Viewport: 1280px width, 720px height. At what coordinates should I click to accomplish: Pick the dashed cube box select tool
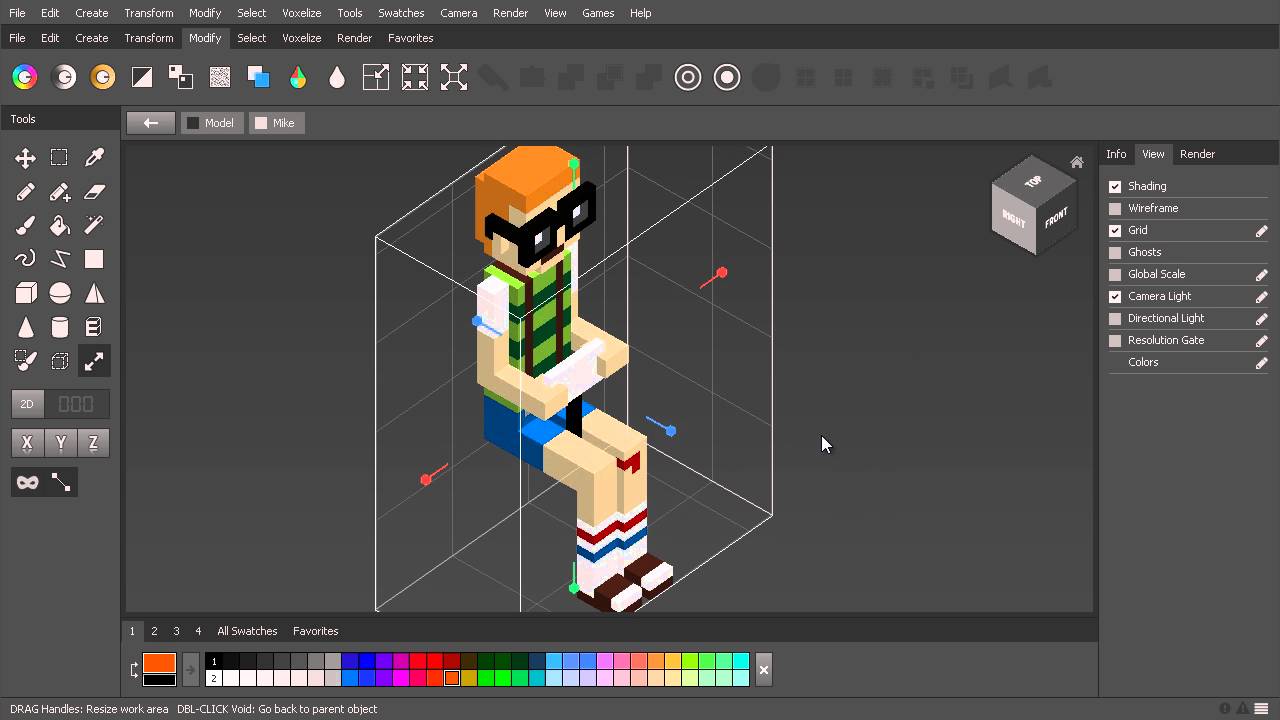(60, 361)
